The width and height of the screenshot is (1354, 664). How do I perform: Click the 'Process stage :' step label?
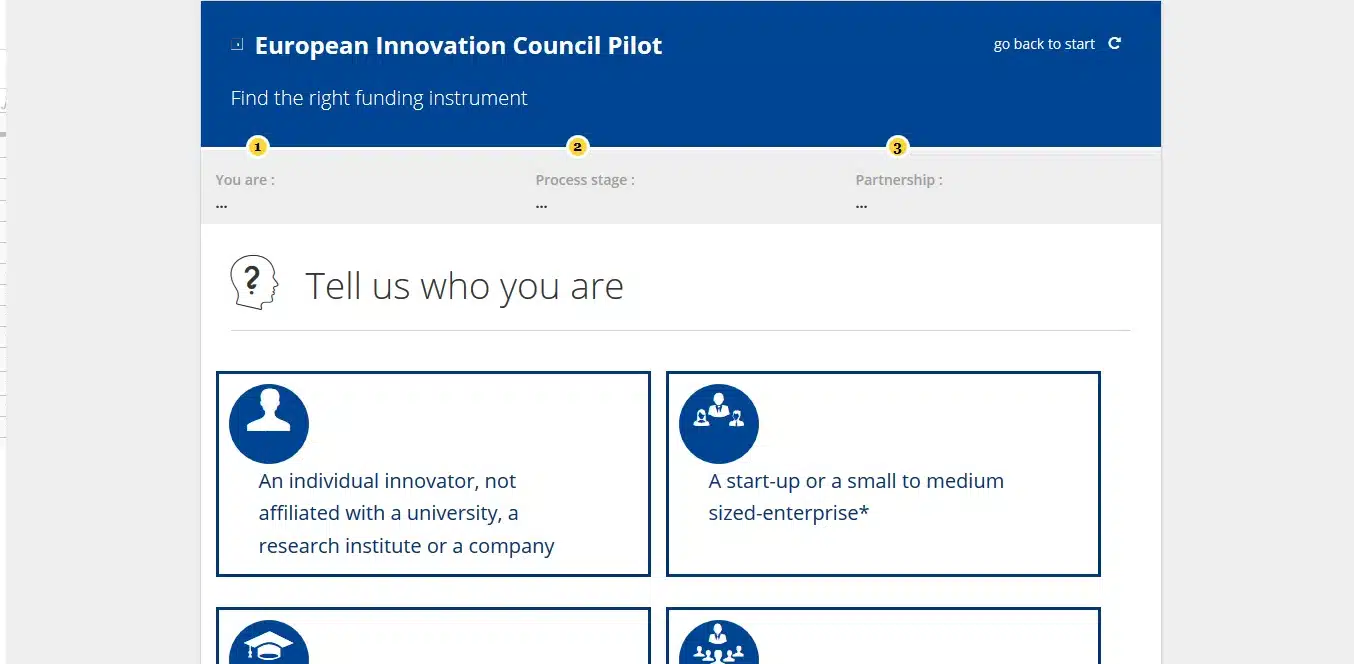click(585, 180)
